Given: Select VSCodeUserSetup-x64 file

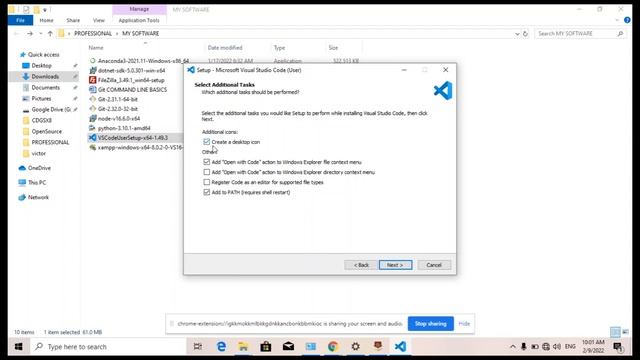Looking at the screenshot, I should [133, 138].
